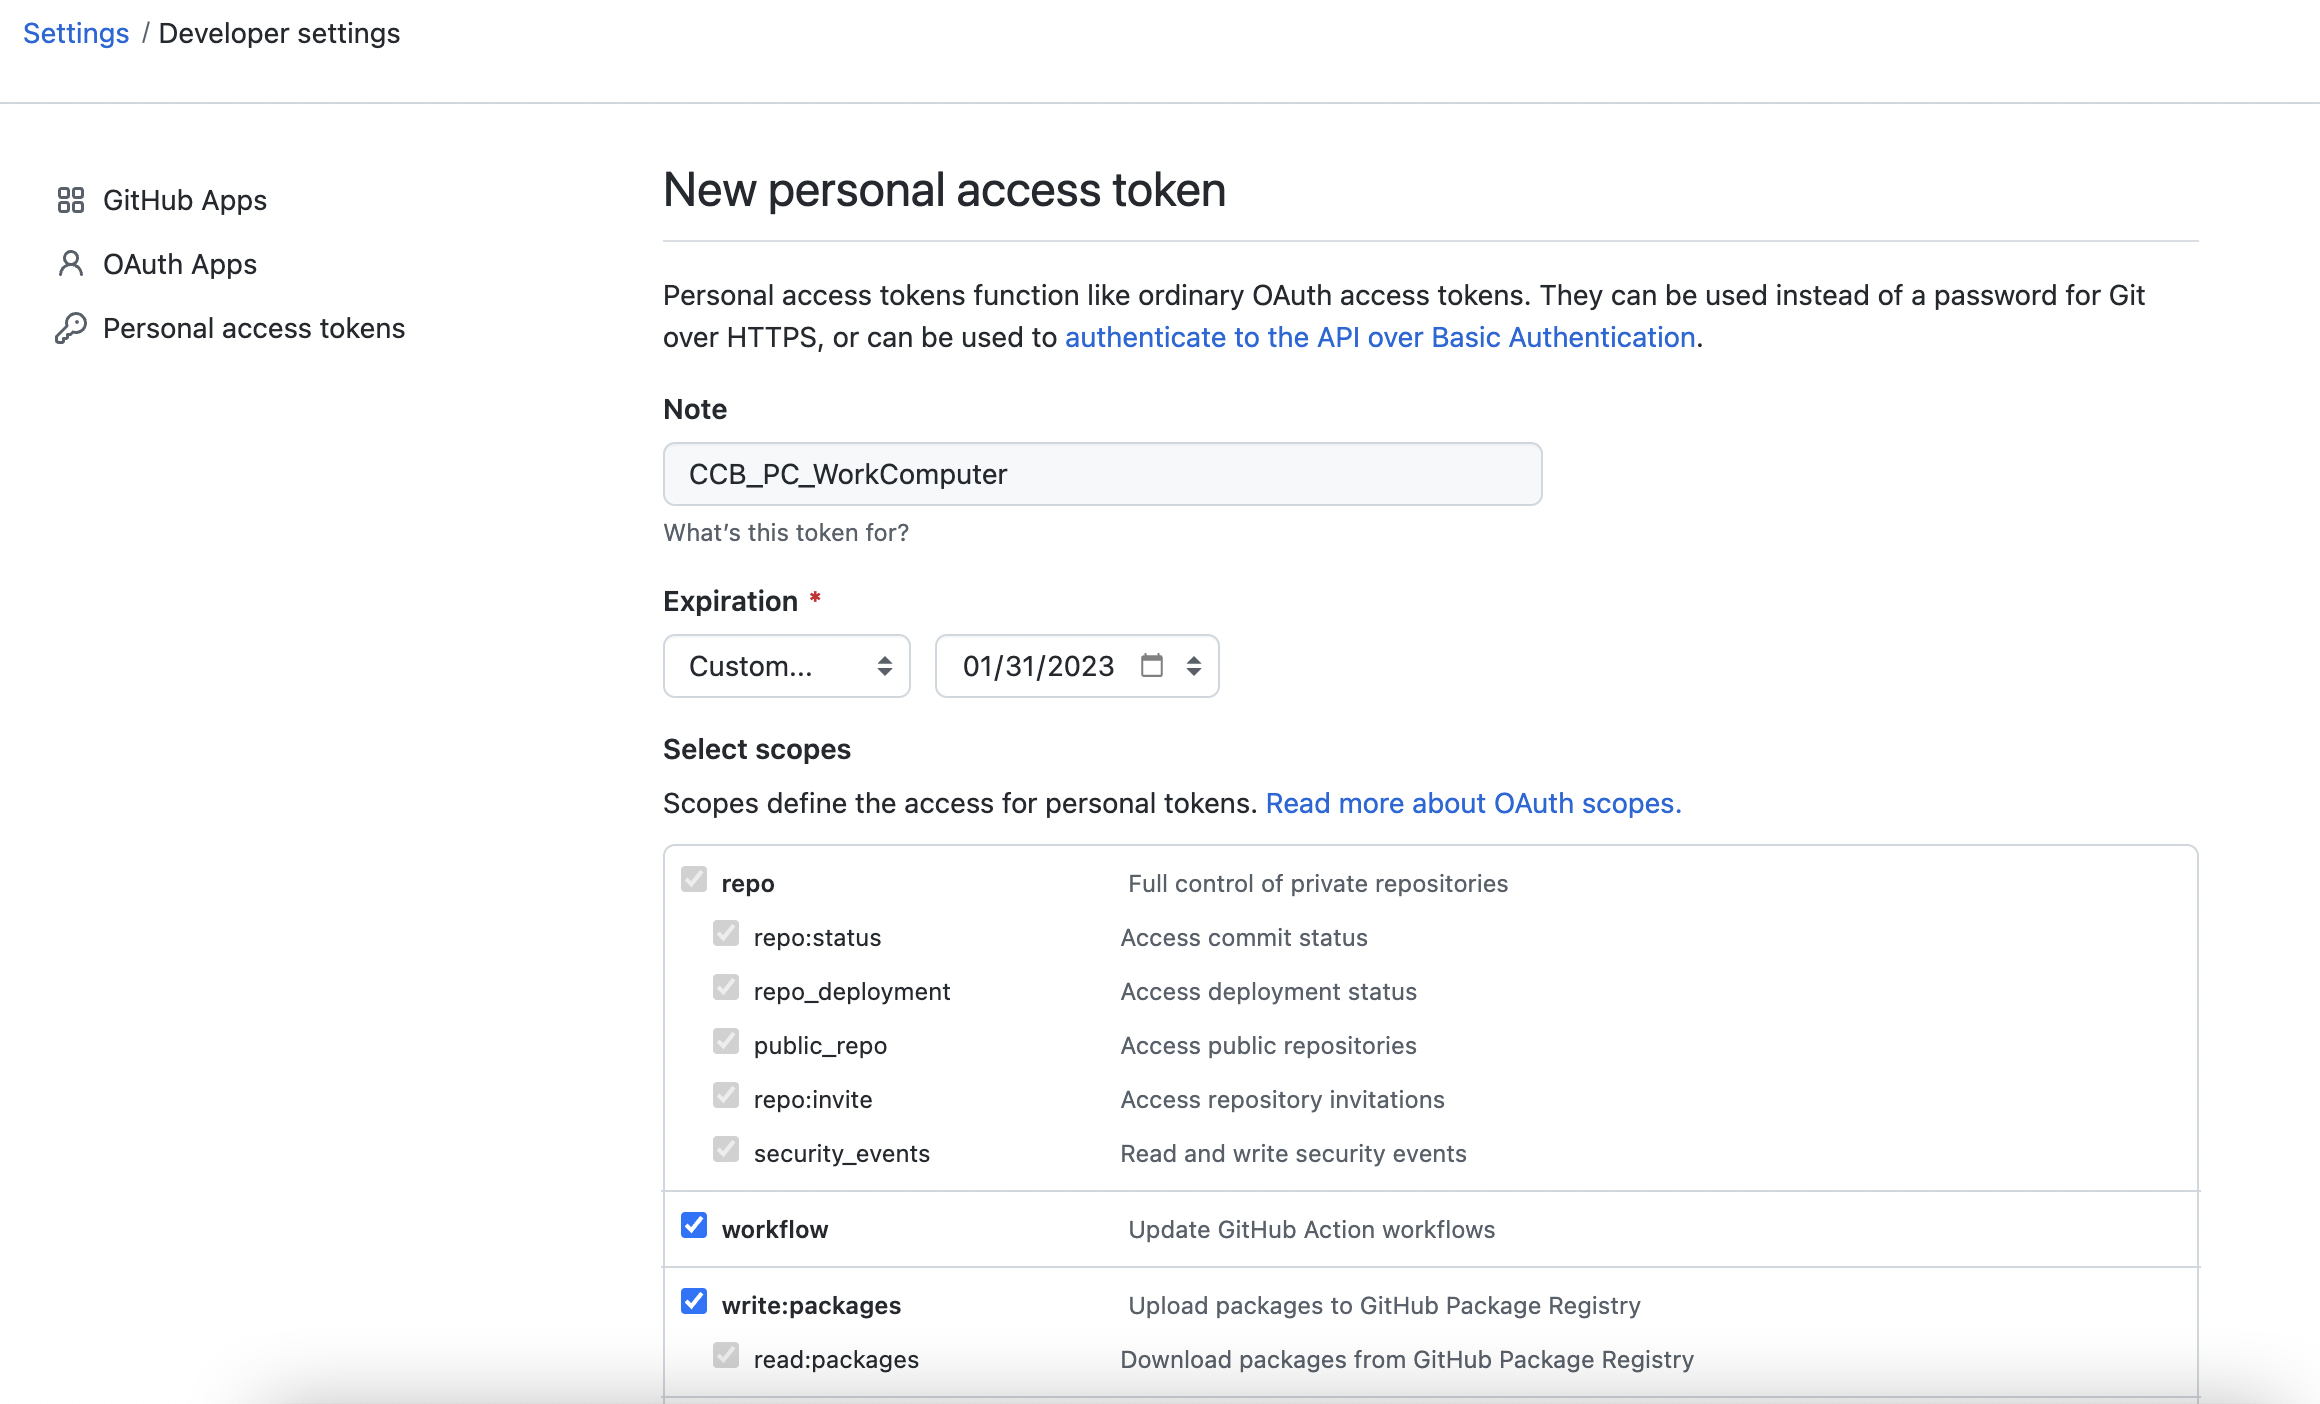
Task: Click 'Access public repositories' description
Action: pyautogui.click(x=1268, y=1046)
